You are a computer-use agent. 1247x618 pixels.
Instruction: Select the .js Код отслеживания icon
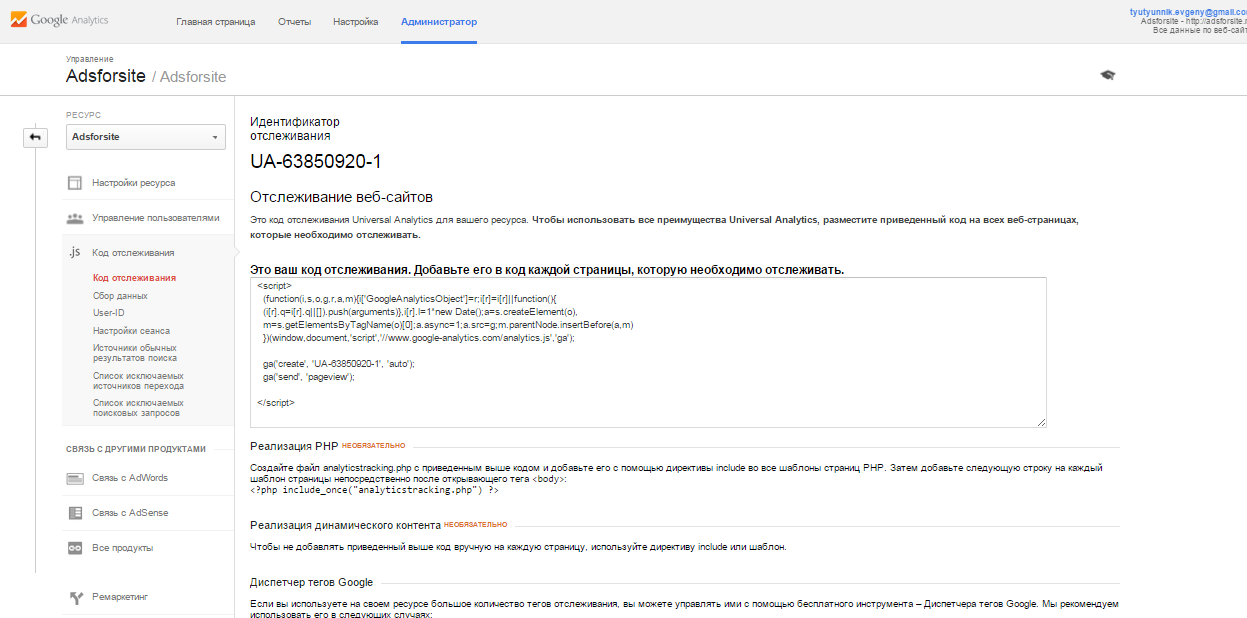tap(74, 252)
